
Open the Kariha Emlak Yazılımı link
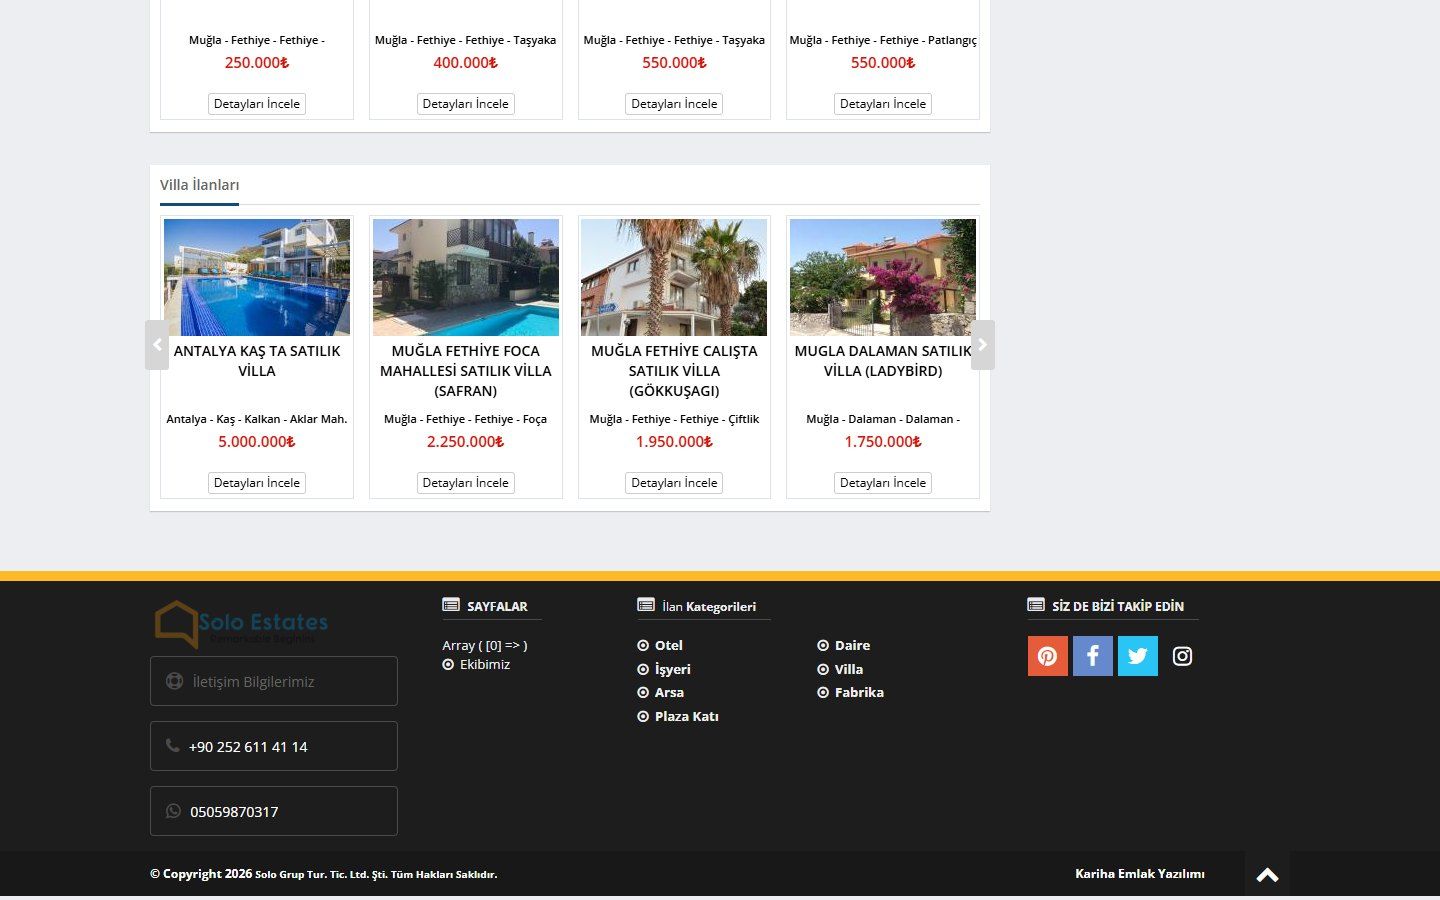pyautogui.click(x=1140, y=874)
